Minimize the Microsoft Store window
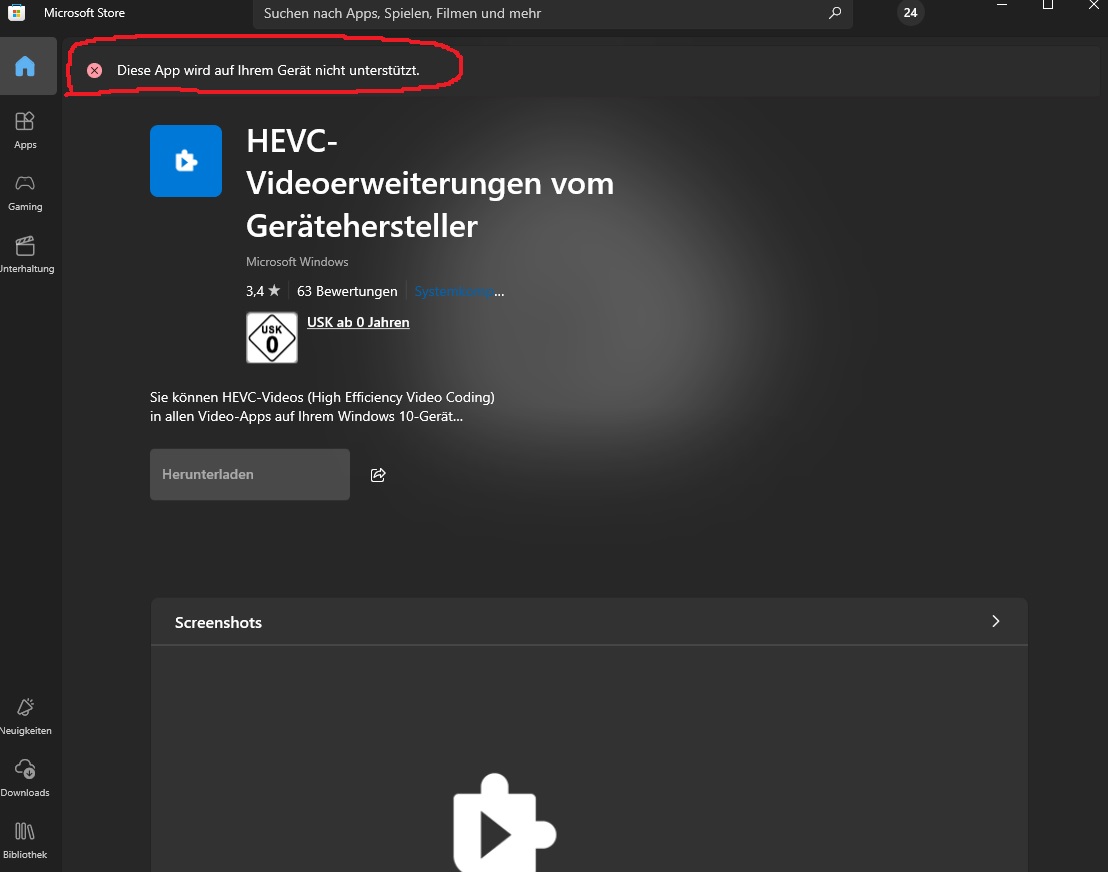The image size is (1108, 872). pos(1001,6)
